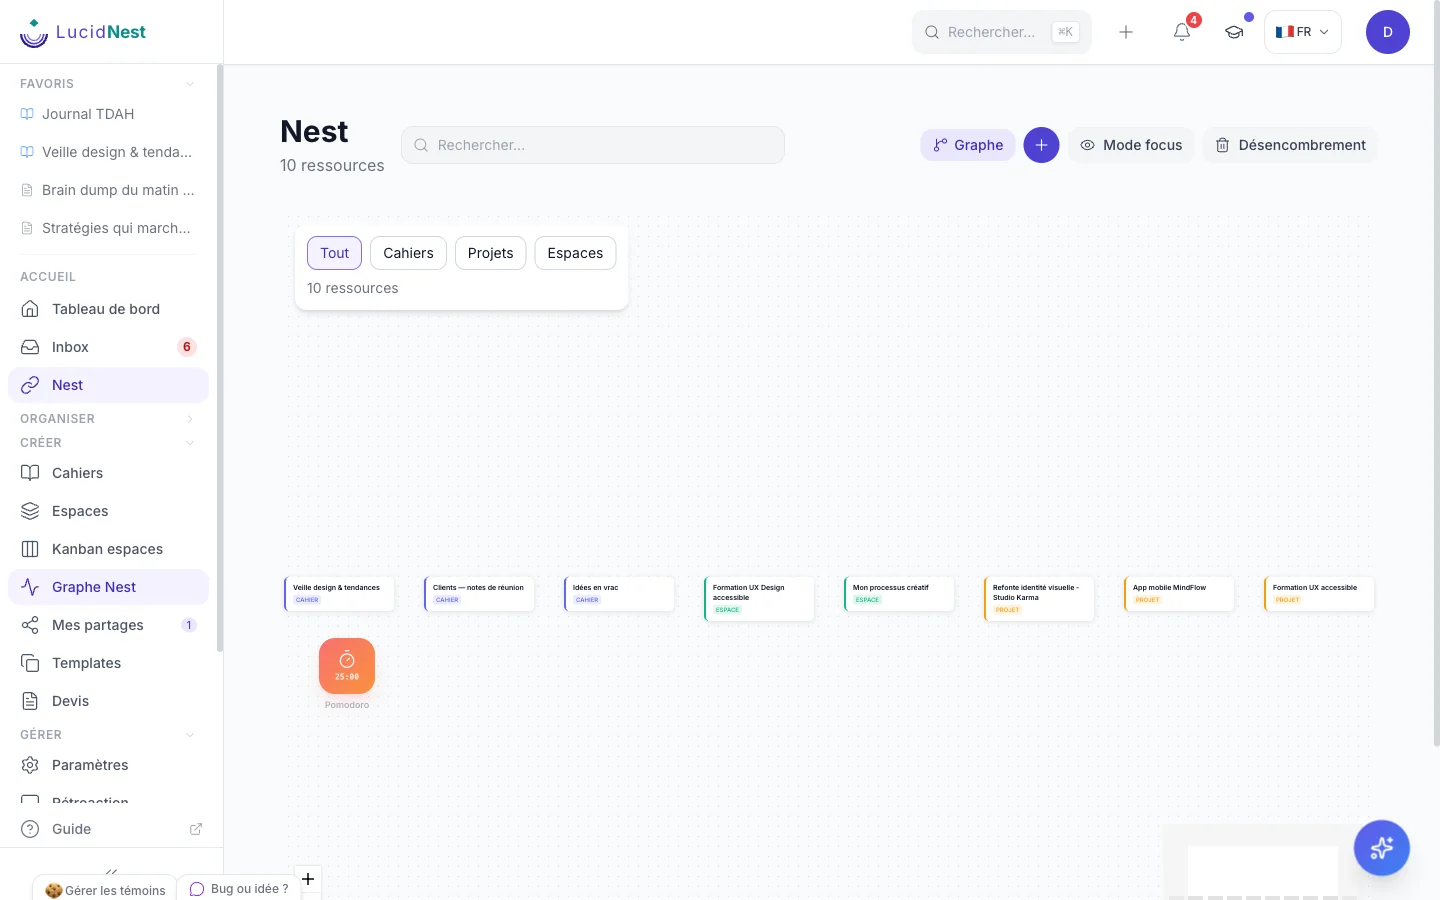This screenshot has height=900, width=1440.
Task: Click the graph zoom-in plus button
Action: tap(308, 879)
